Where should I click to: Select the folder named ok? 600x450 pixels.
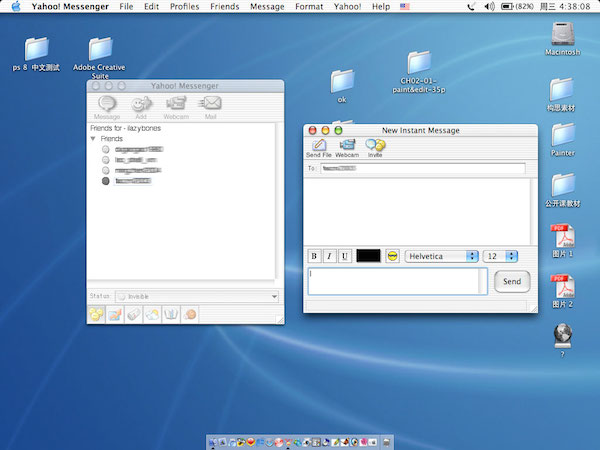[342, 81]
